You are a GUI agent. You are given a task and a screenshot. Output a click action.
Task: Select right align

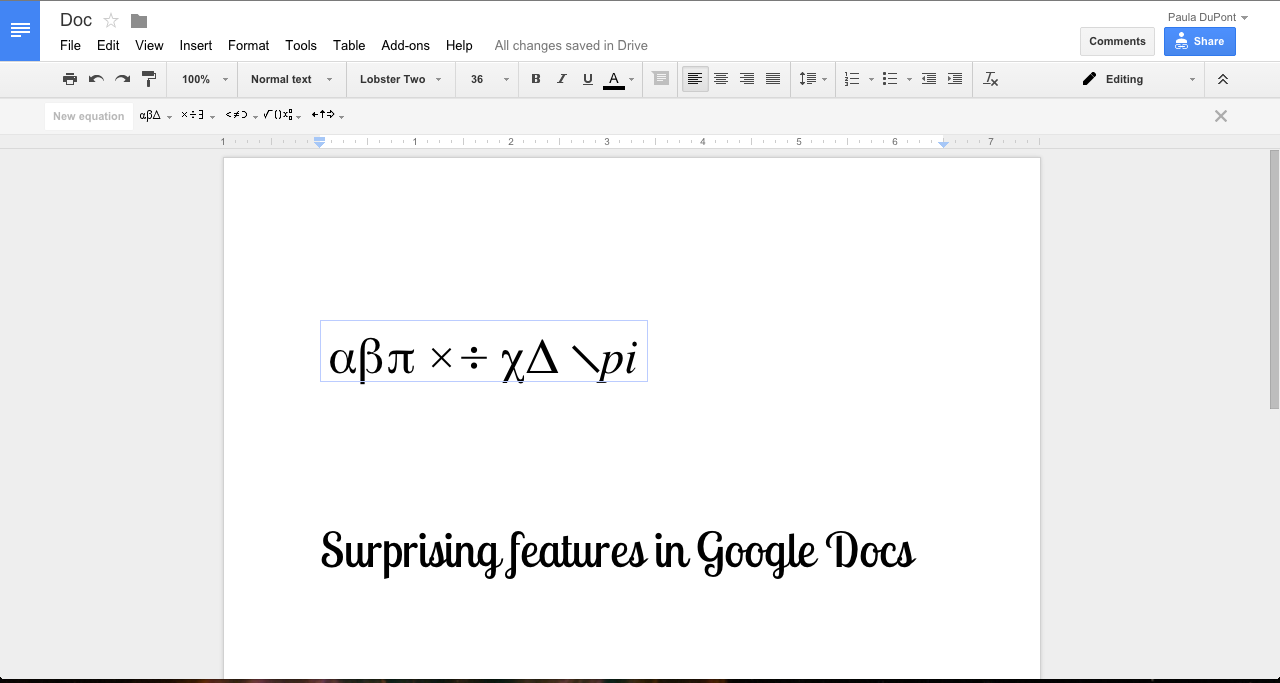[x=747, y=79]
